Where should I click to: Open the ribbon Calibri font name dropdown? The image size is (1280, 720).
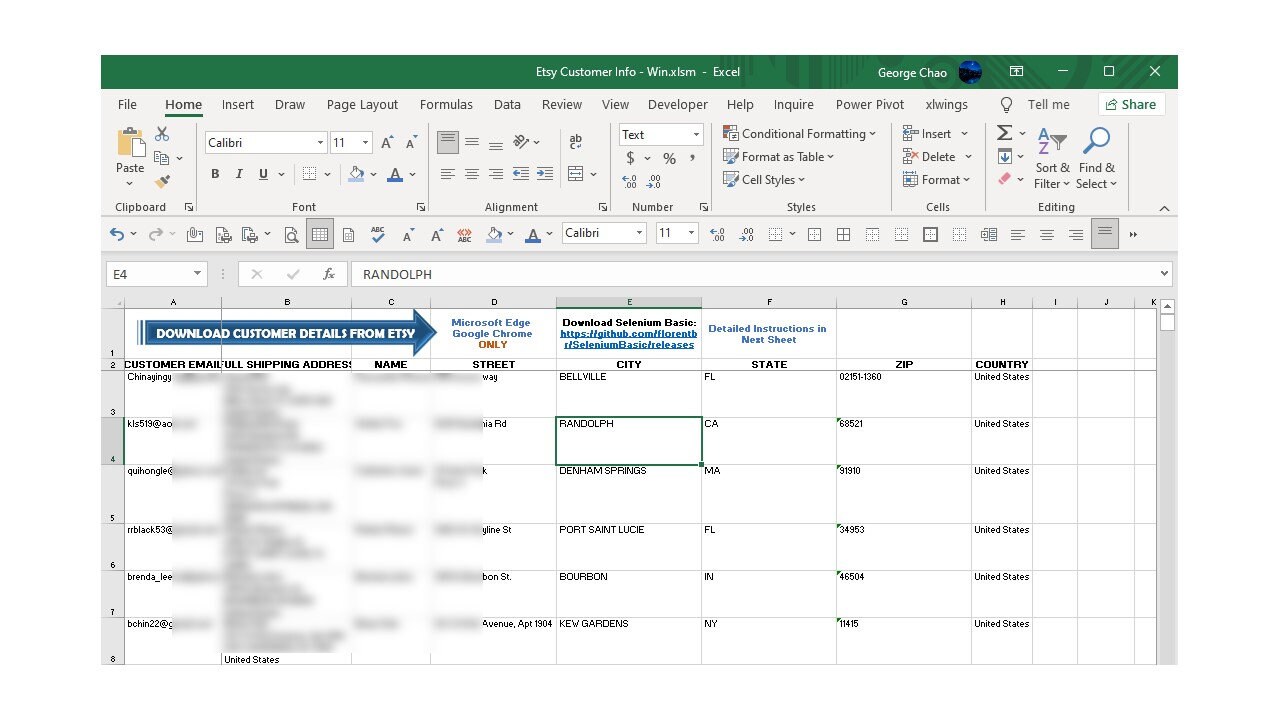pos(320,143)
